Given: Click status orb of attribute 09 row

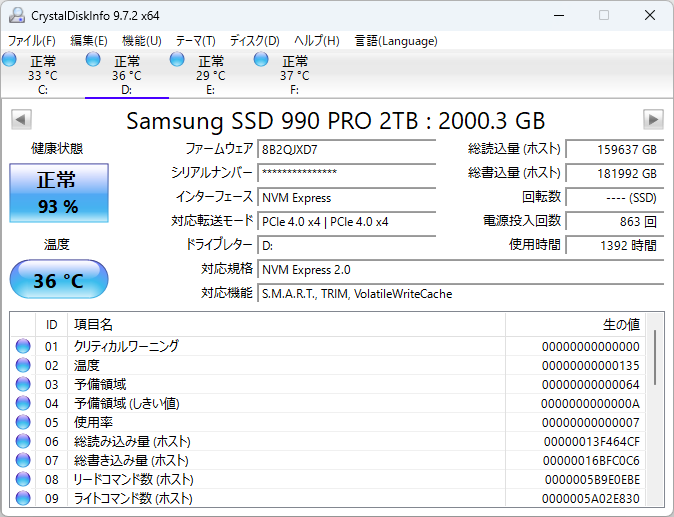Looking at the screenshot, I should [x=23, y=498].
